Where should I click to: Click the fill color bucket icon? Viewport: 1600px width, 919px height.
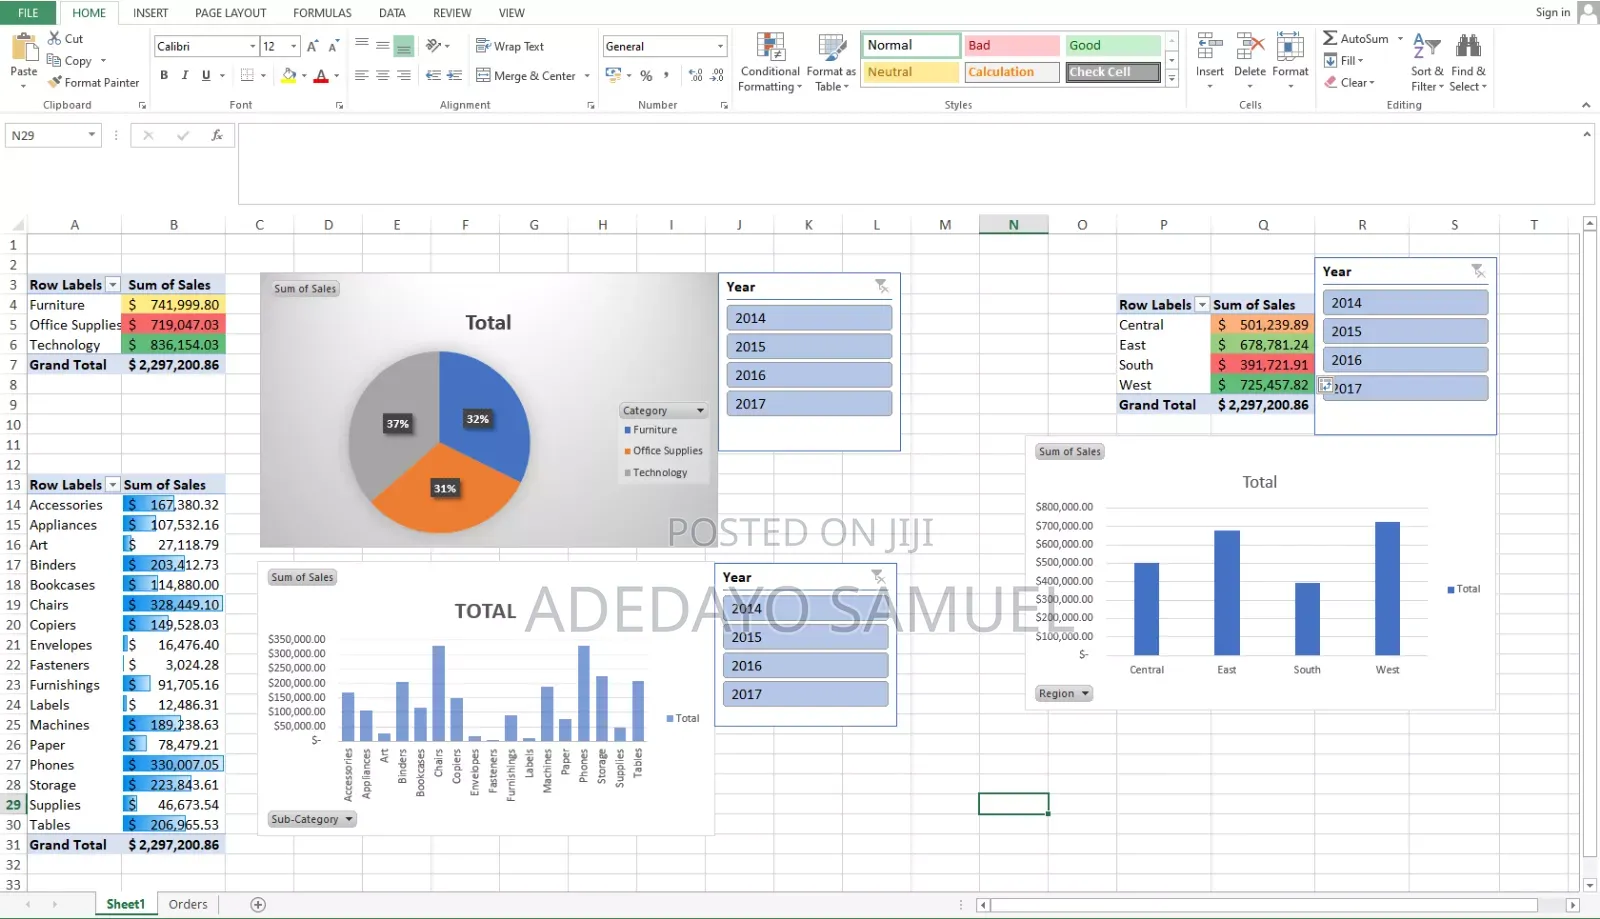[289, 75]
